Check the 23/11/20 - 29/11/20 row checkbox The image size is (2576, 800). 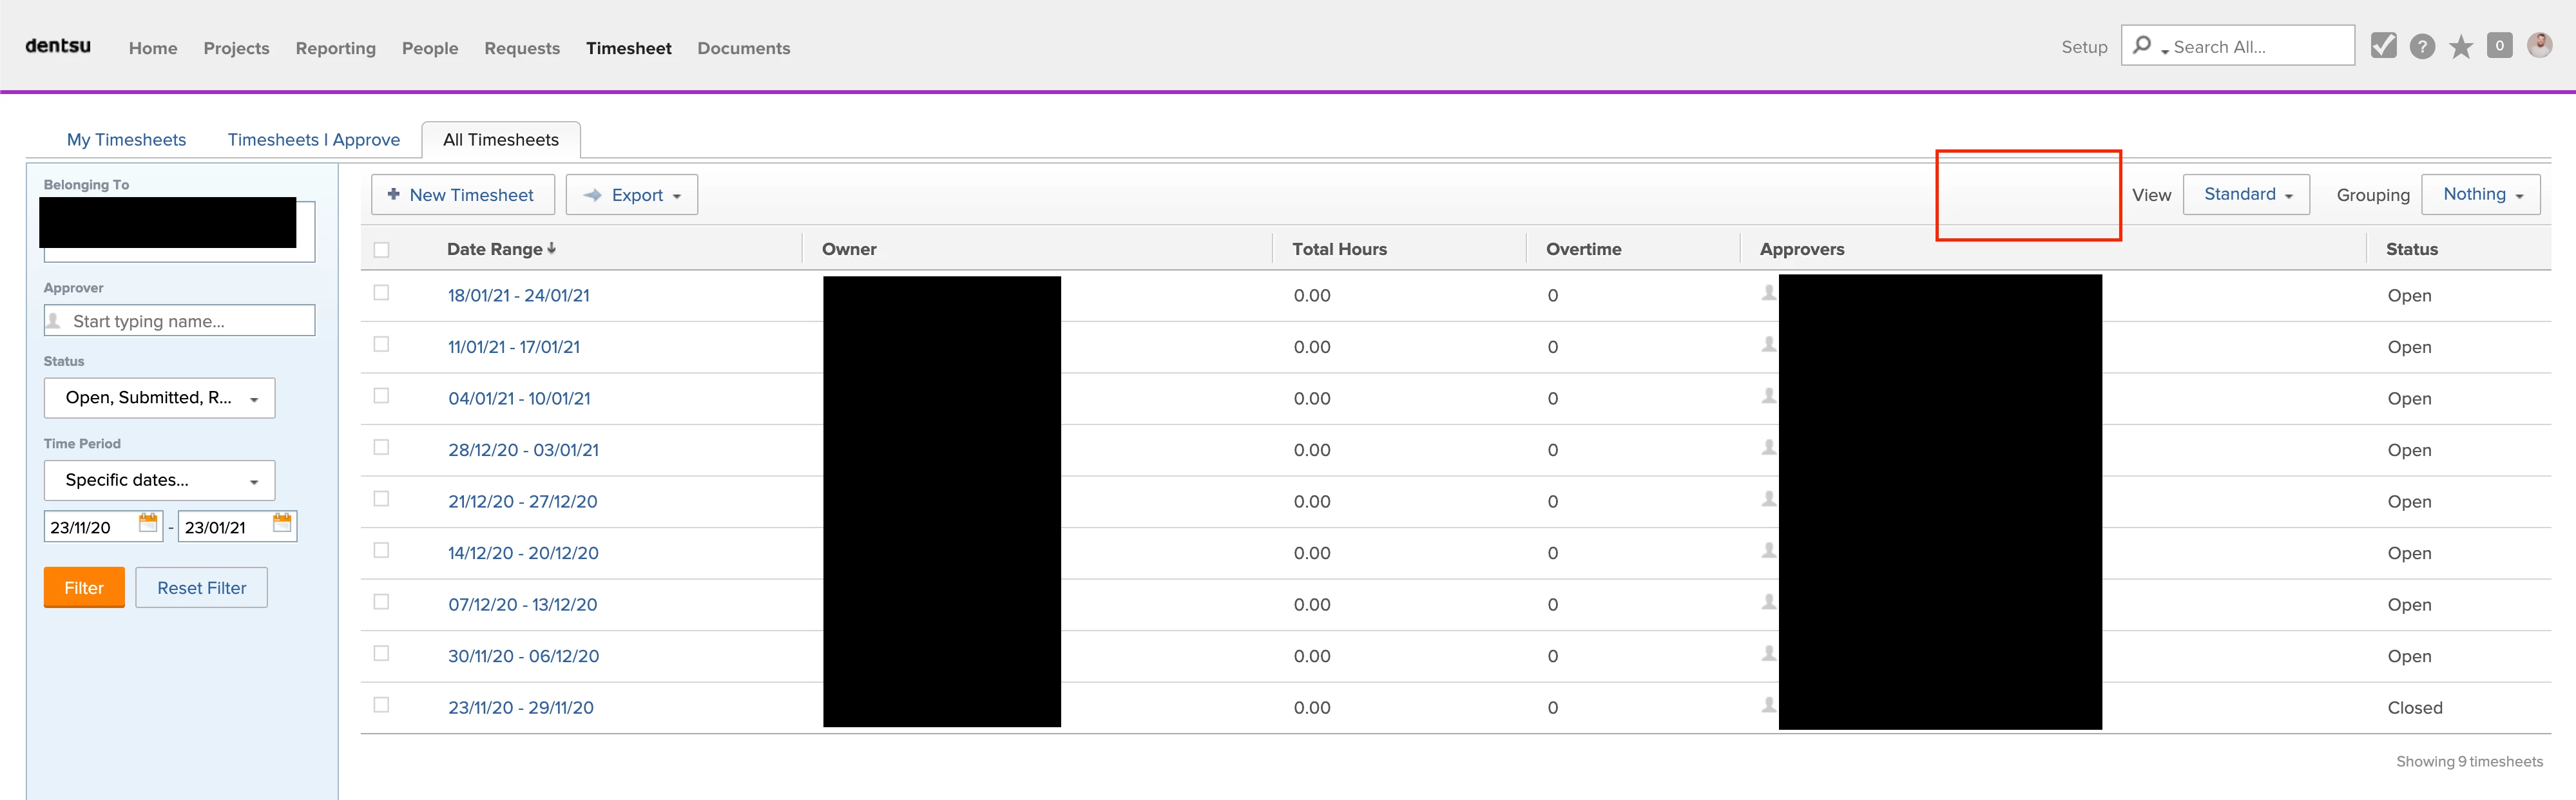pyautogui.click(x=381, y=705)
